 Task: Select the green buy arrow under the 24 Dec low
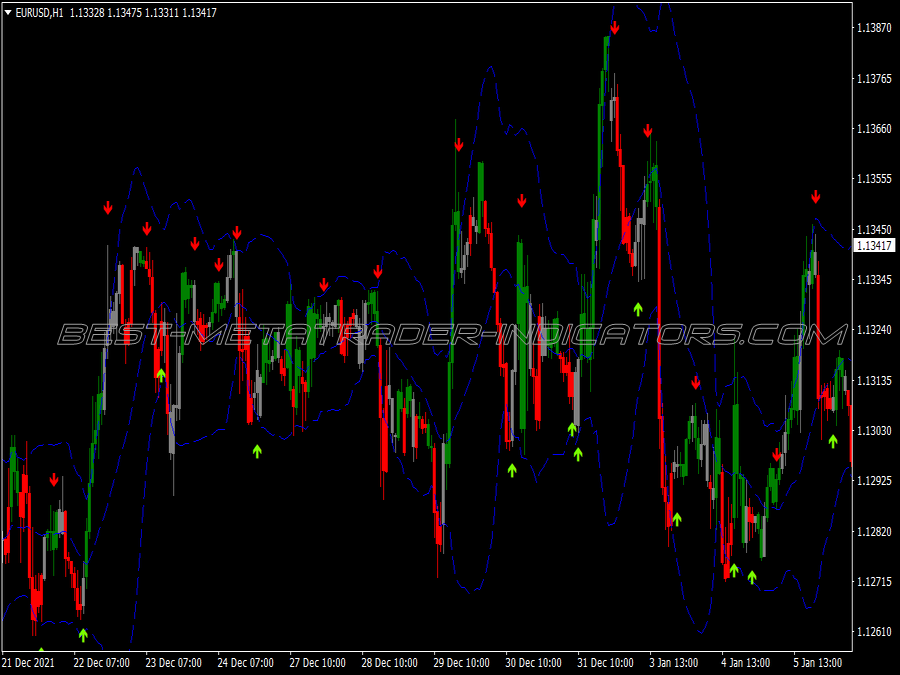pos(257,451)
